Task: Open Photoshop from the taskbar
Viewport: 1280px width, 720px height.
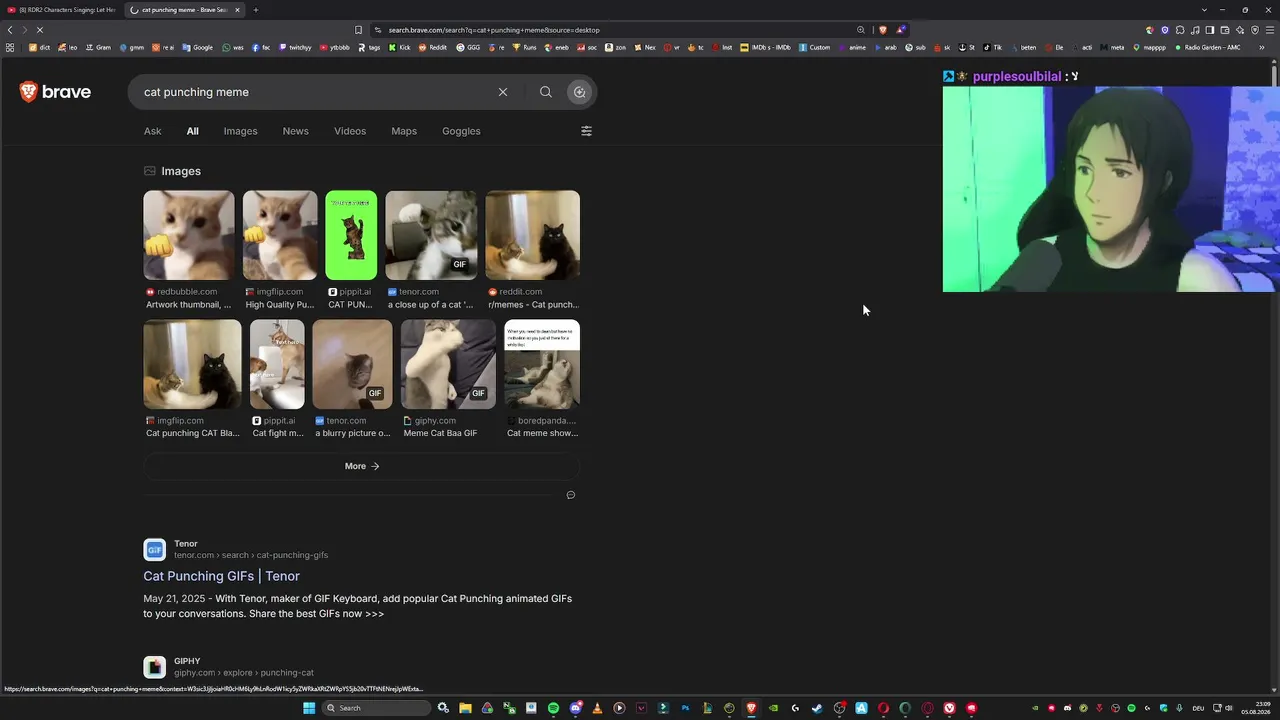Action: pos(685,708)
